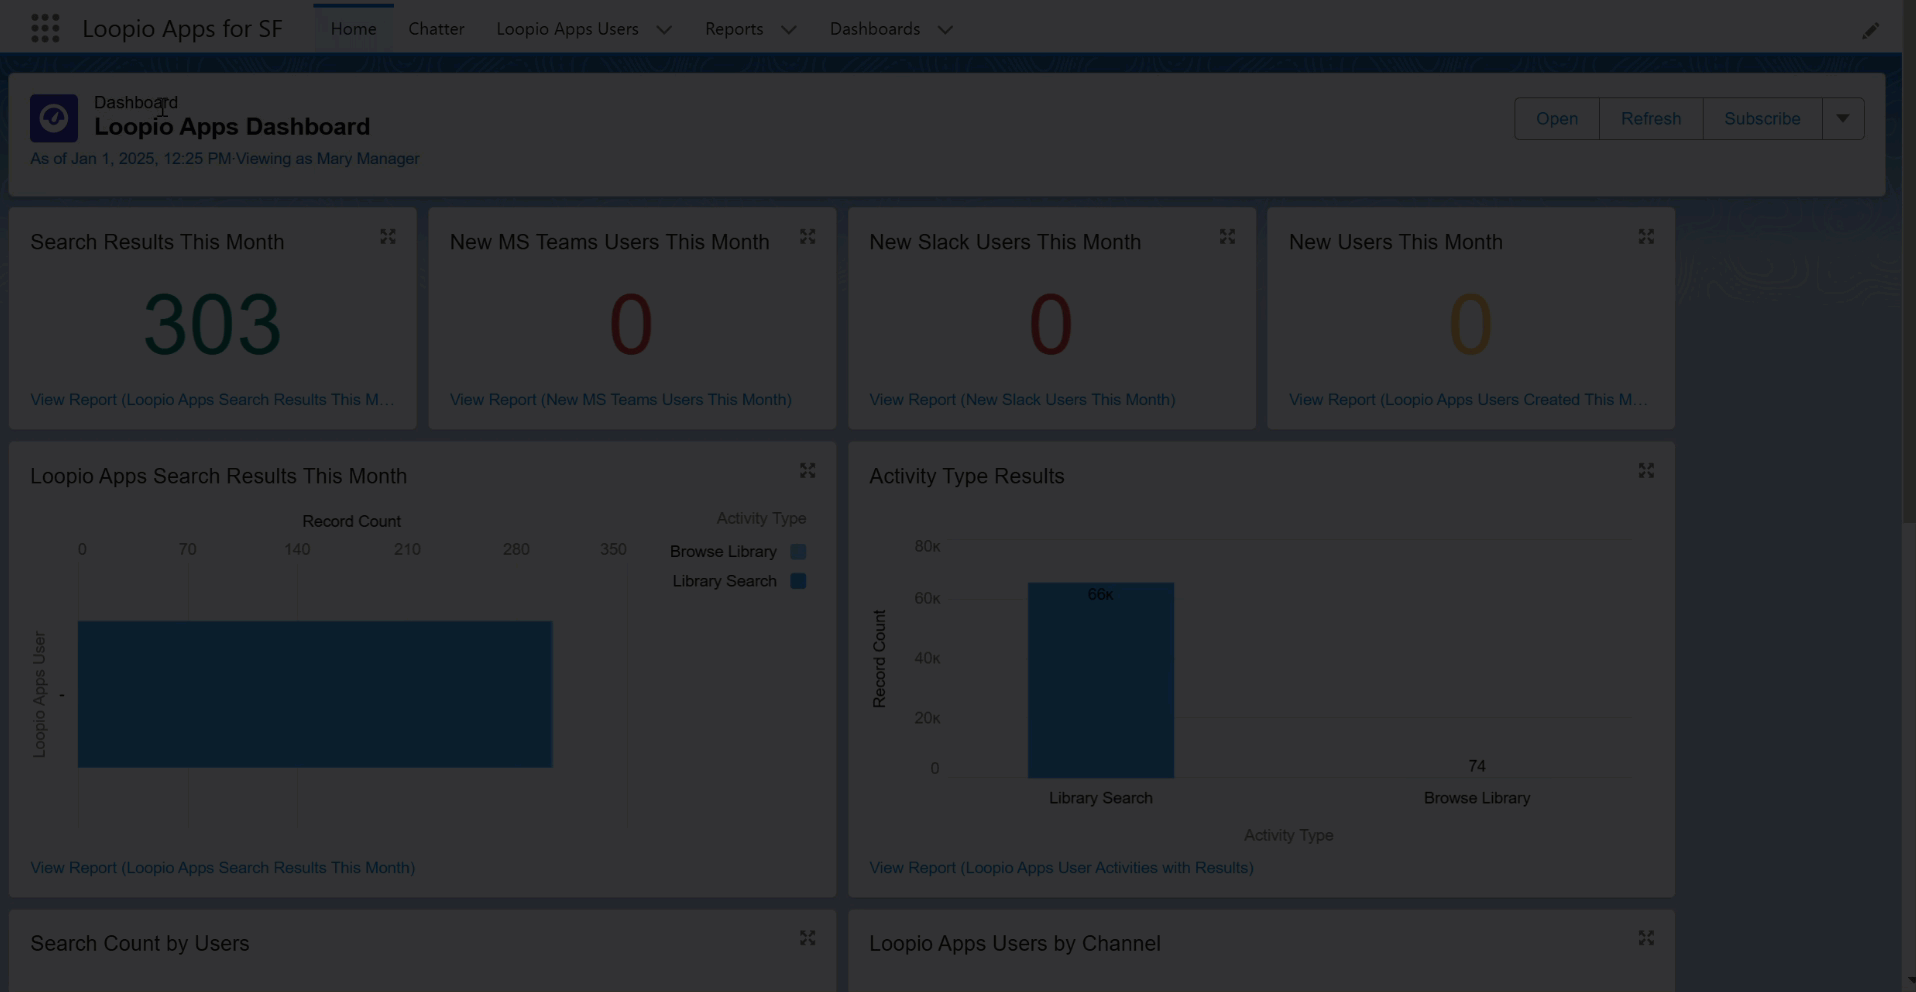Image resolution: width=1916 pixels, height=992 pixels.
Task: Open the Dashboards tab
Action: pyautogui.click(x=875, y=29)
